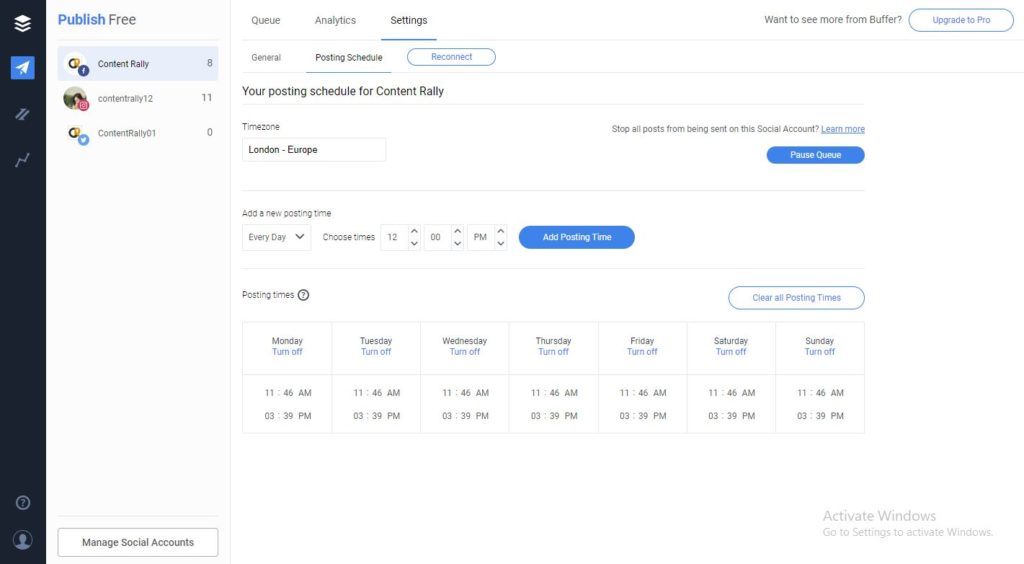Click Wednesday's 03:39 PM posting time
The width and height of the screenshot is (1024, 564).
click(465, 416)
